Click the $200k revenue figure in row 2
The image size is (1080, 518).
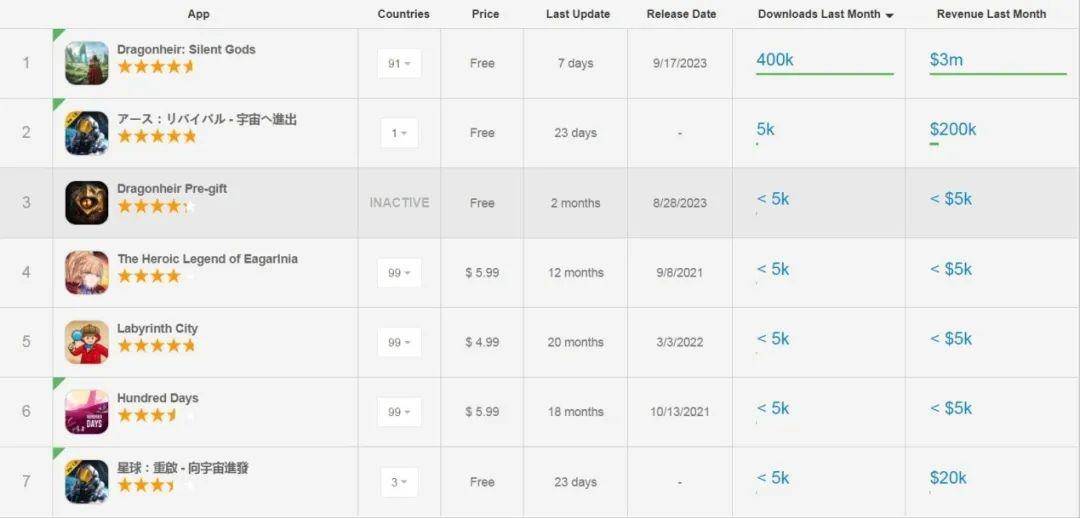click(x=953, y=130)
